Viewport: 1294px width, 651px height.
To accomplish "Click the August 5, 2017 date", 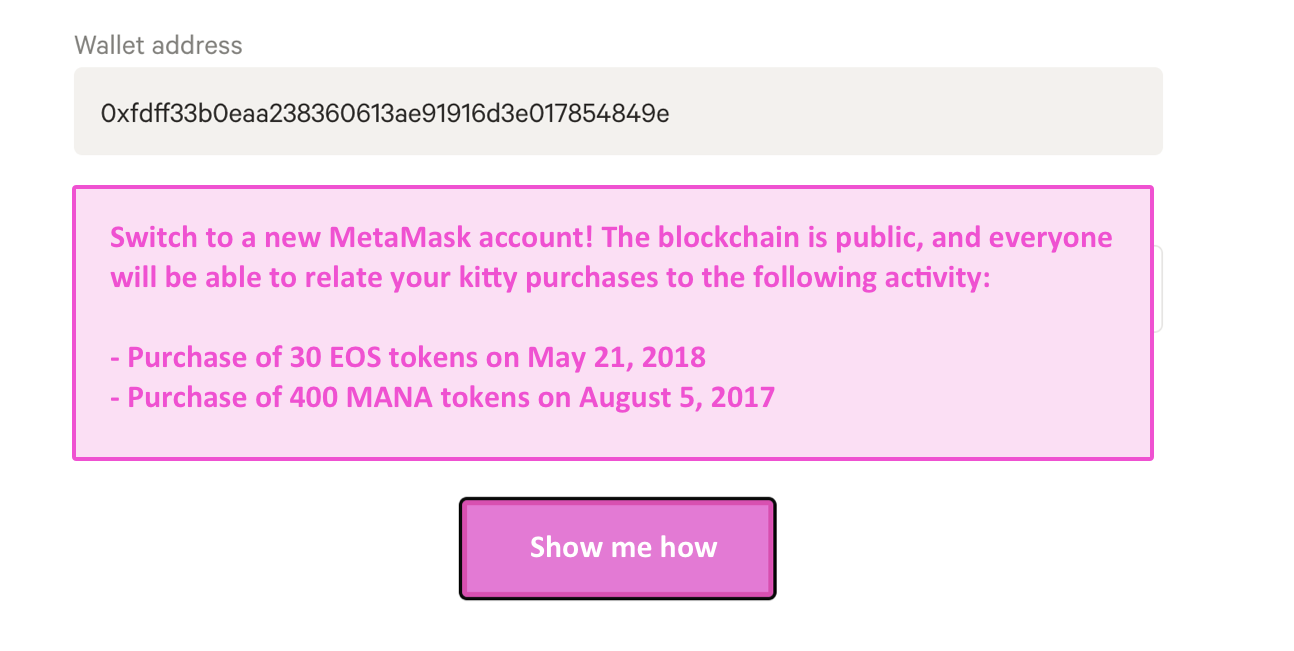I will (677, 397).
